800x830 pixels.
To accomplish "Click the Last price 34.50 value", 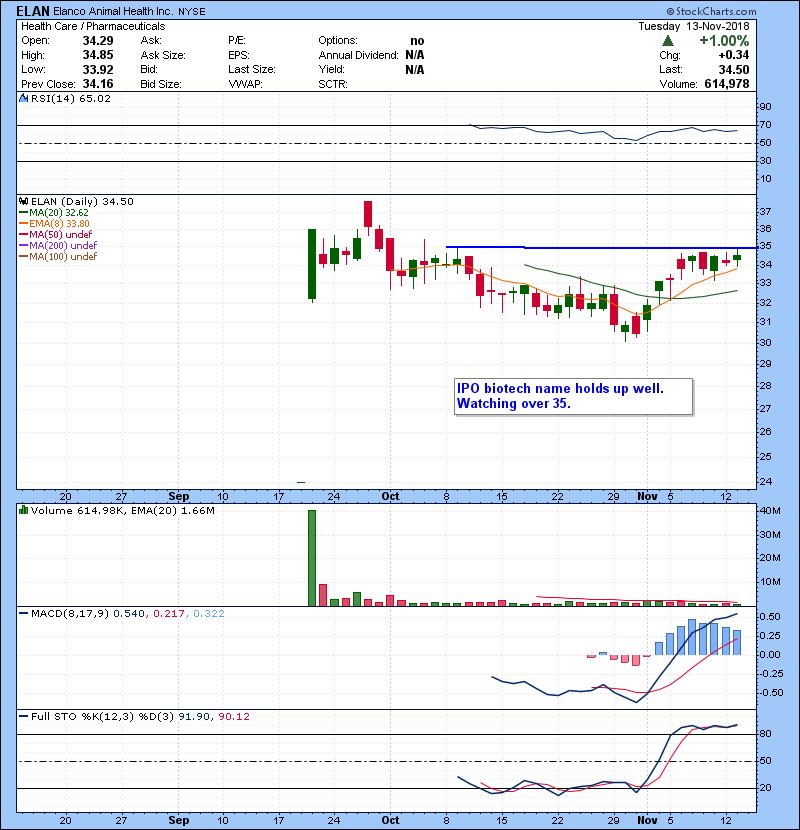I will [734, 70].
